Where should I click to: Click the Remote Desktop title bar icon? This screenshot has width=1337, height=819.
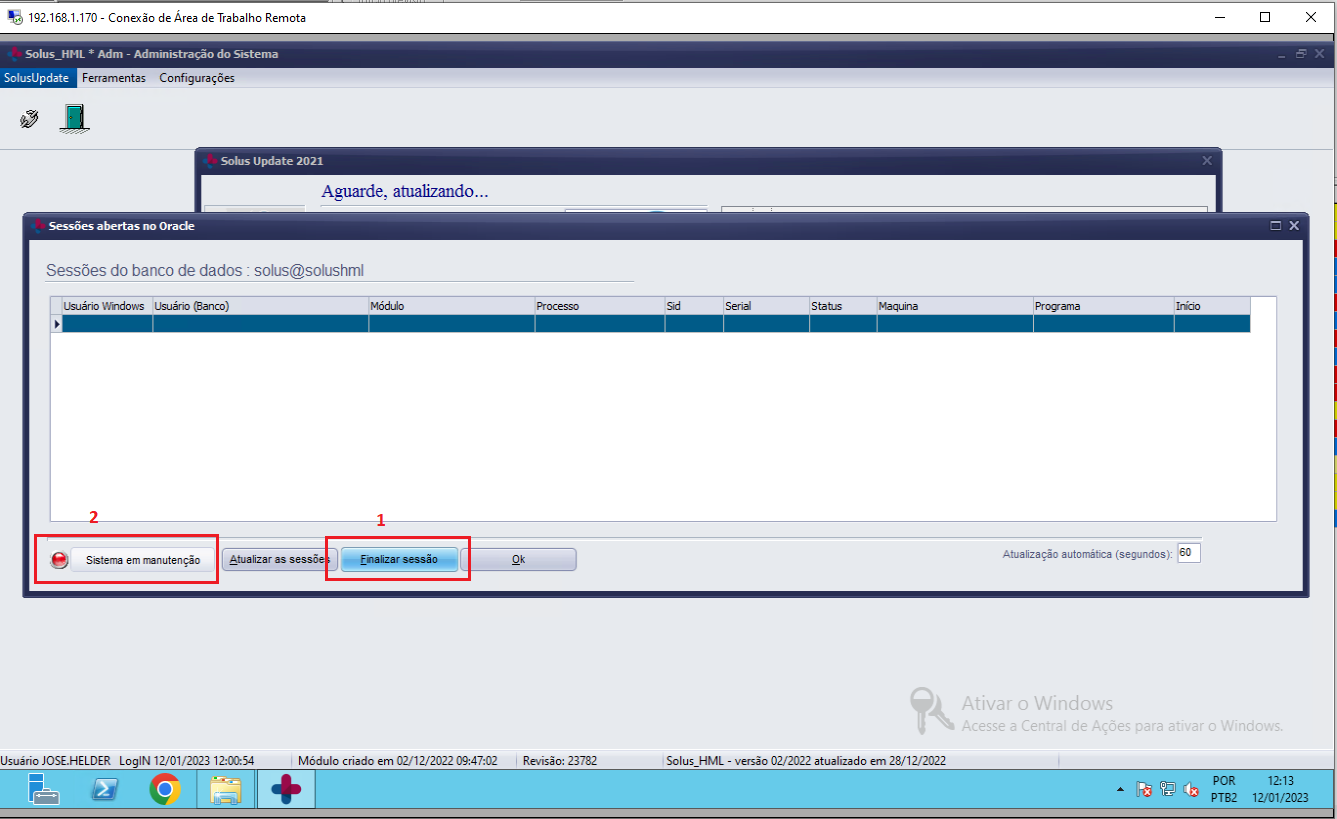point(15,17)
